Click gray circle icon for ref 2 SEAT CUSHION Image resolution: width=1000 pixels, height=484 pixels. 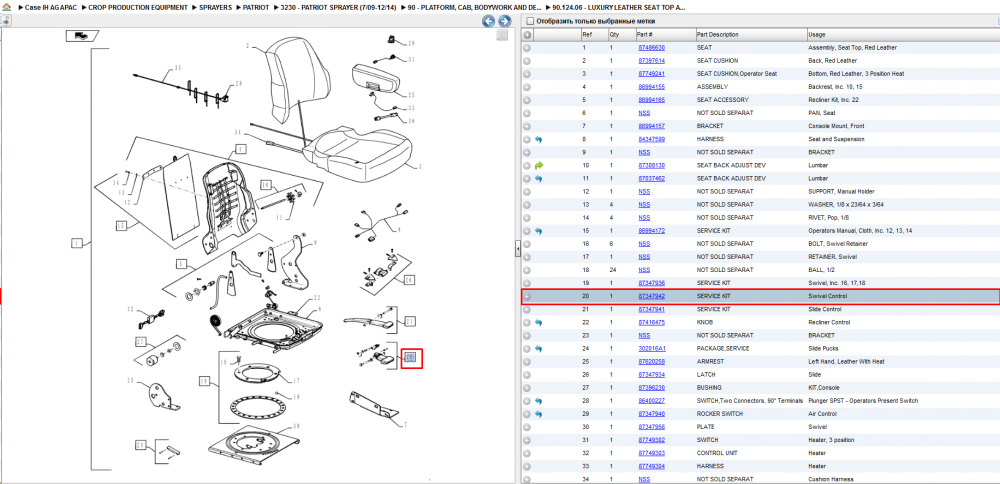[x=527, y=61]
